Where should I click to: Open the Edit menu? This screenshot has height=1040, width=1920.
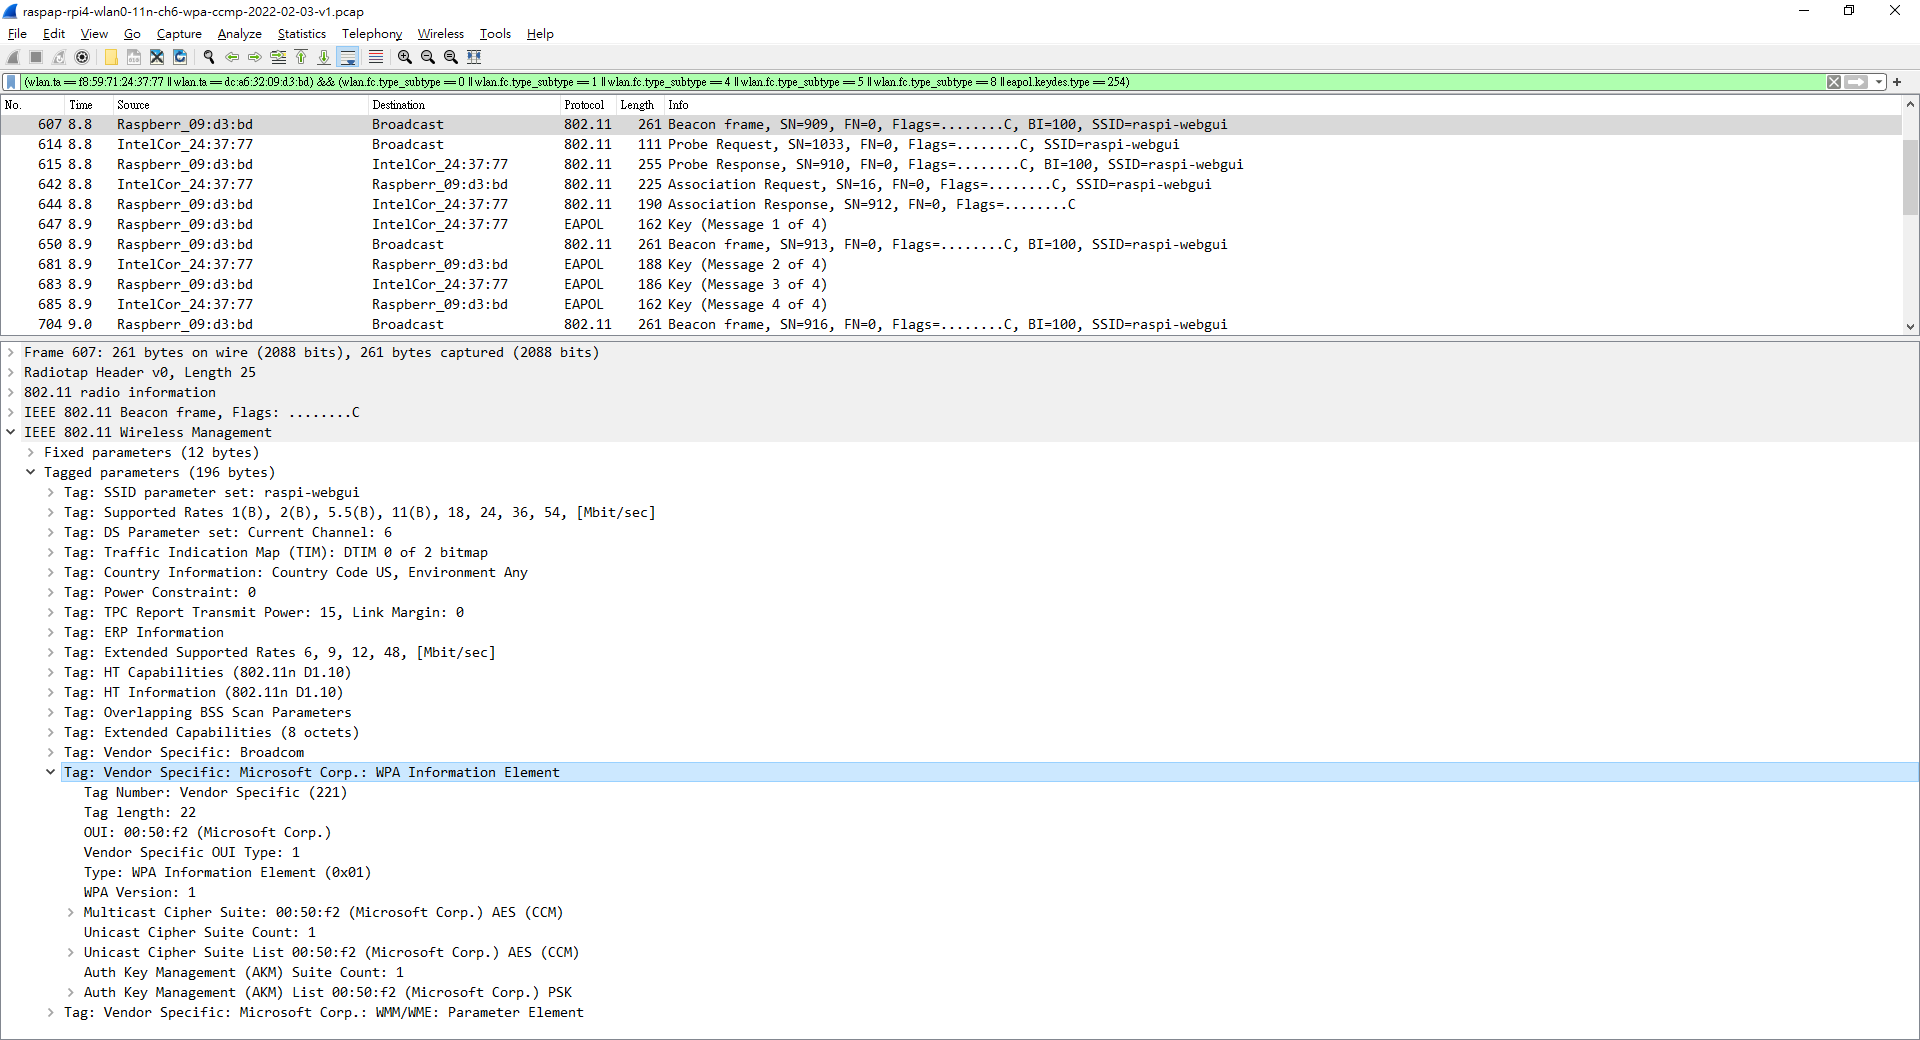tap(54, 34)
